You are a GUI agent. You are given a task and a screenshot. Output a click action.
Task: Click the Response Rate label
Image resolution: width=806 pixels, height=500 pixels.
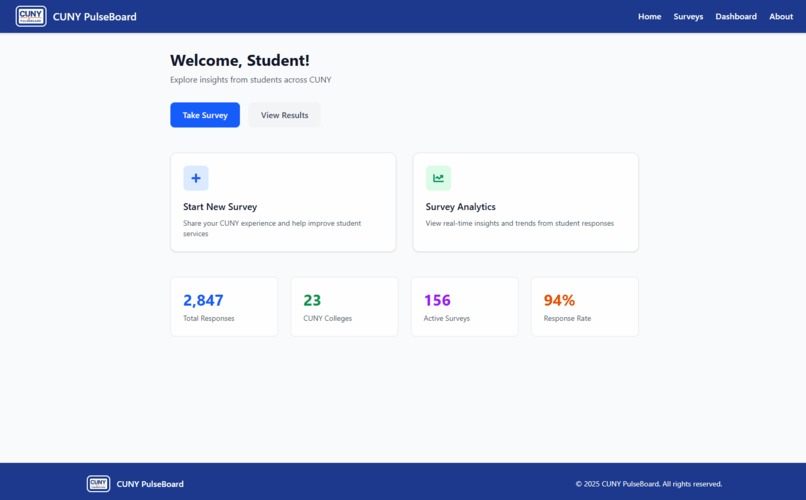pyautogui.click(x=567, y=319)
